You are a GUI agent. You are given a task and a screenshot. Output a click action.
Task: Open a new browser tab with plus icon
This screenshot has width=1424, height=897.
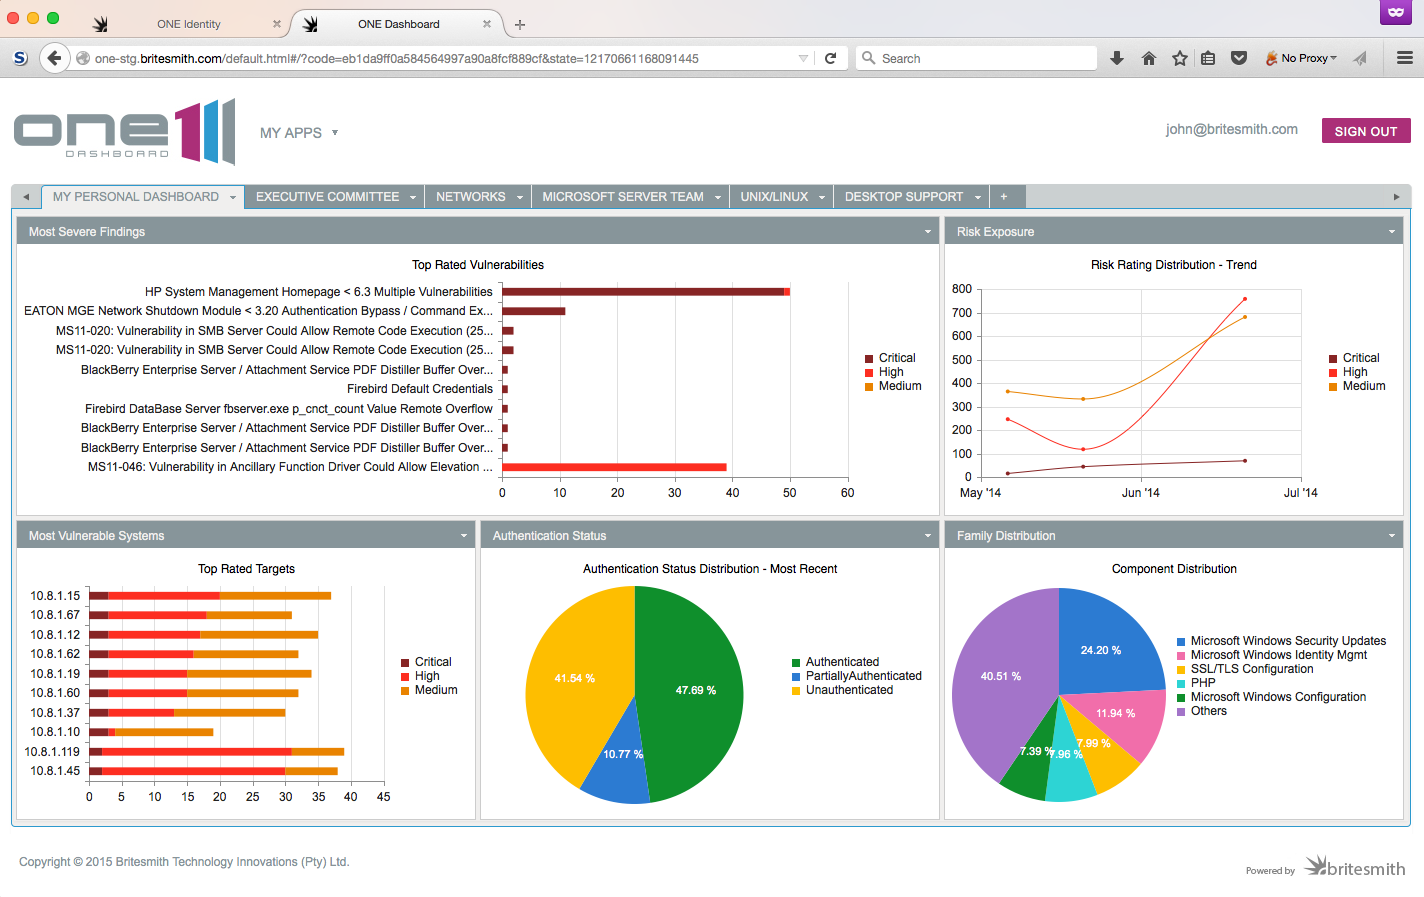(x=520, y=24)
